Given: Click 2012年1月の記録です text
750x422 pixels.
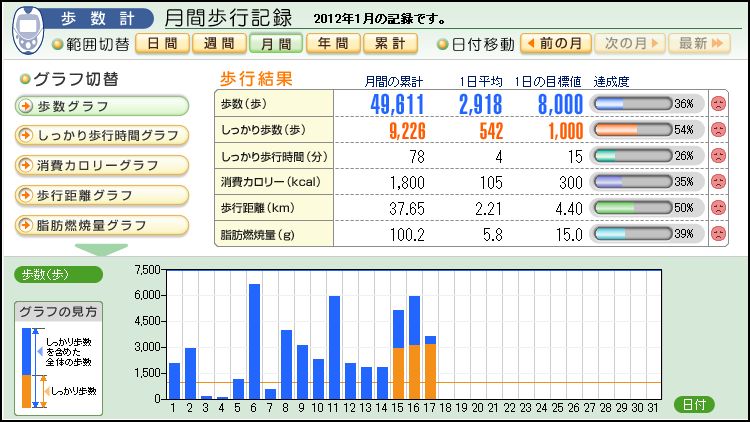Looking at the screenshot, I should tap(379, 19).
